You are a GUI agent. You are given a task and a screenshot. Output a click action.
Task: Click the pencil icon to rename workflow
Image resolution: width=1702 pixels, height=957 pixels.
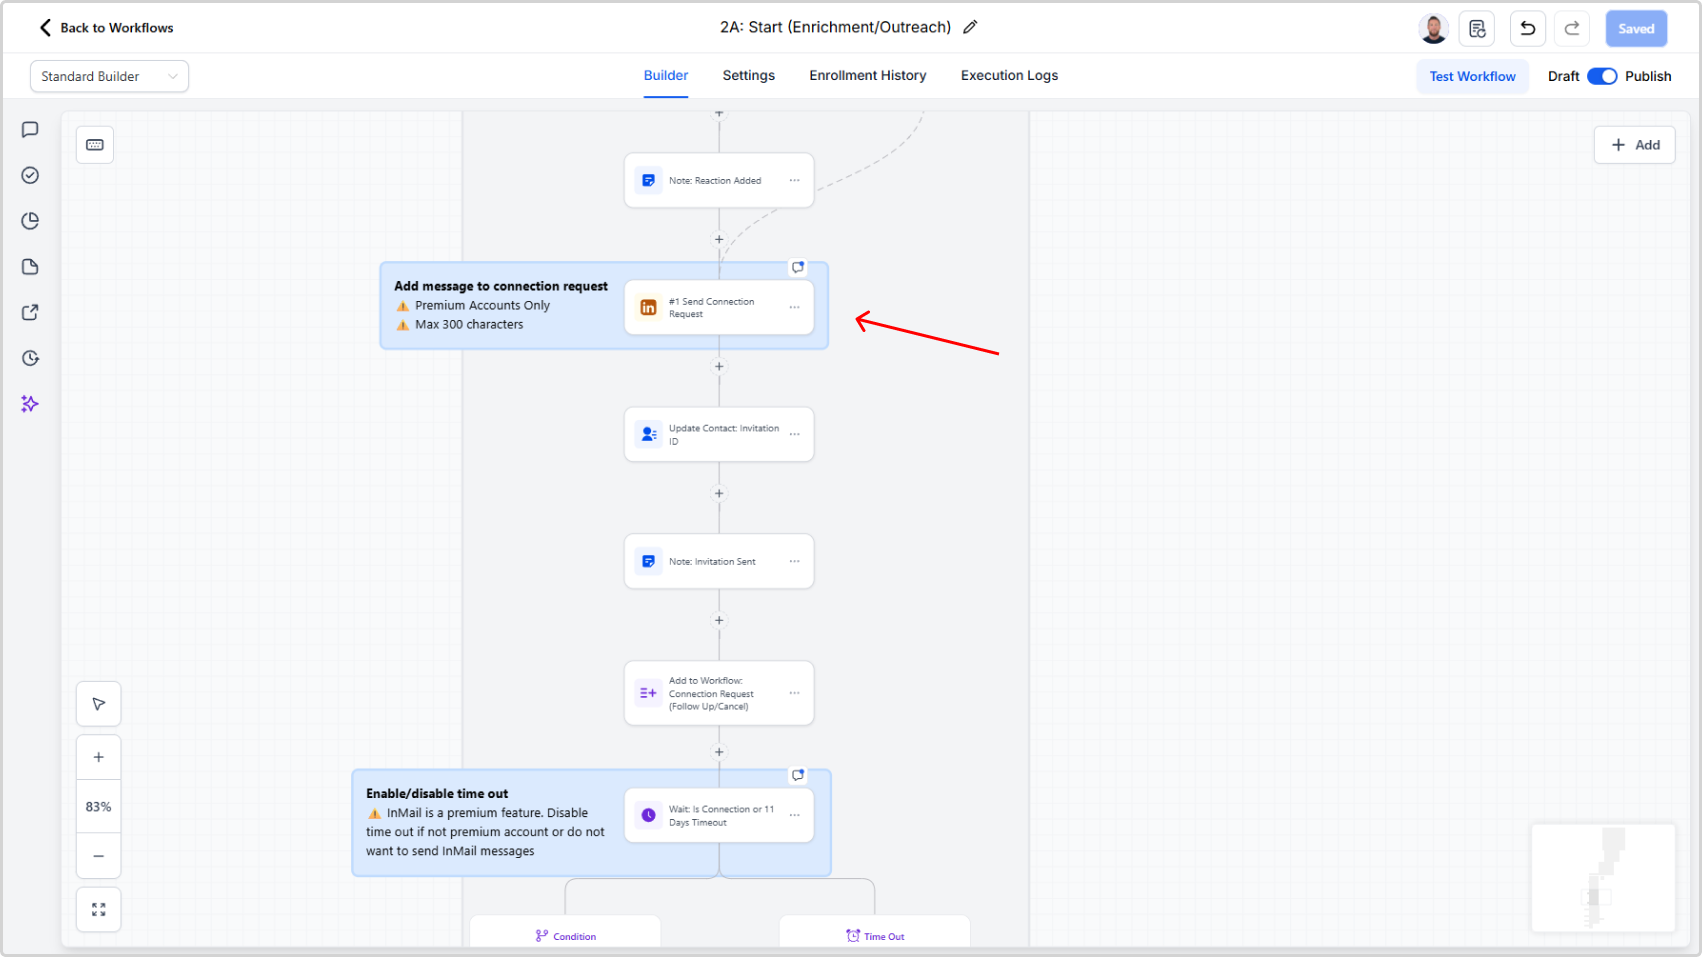click(x=970, y=28)
